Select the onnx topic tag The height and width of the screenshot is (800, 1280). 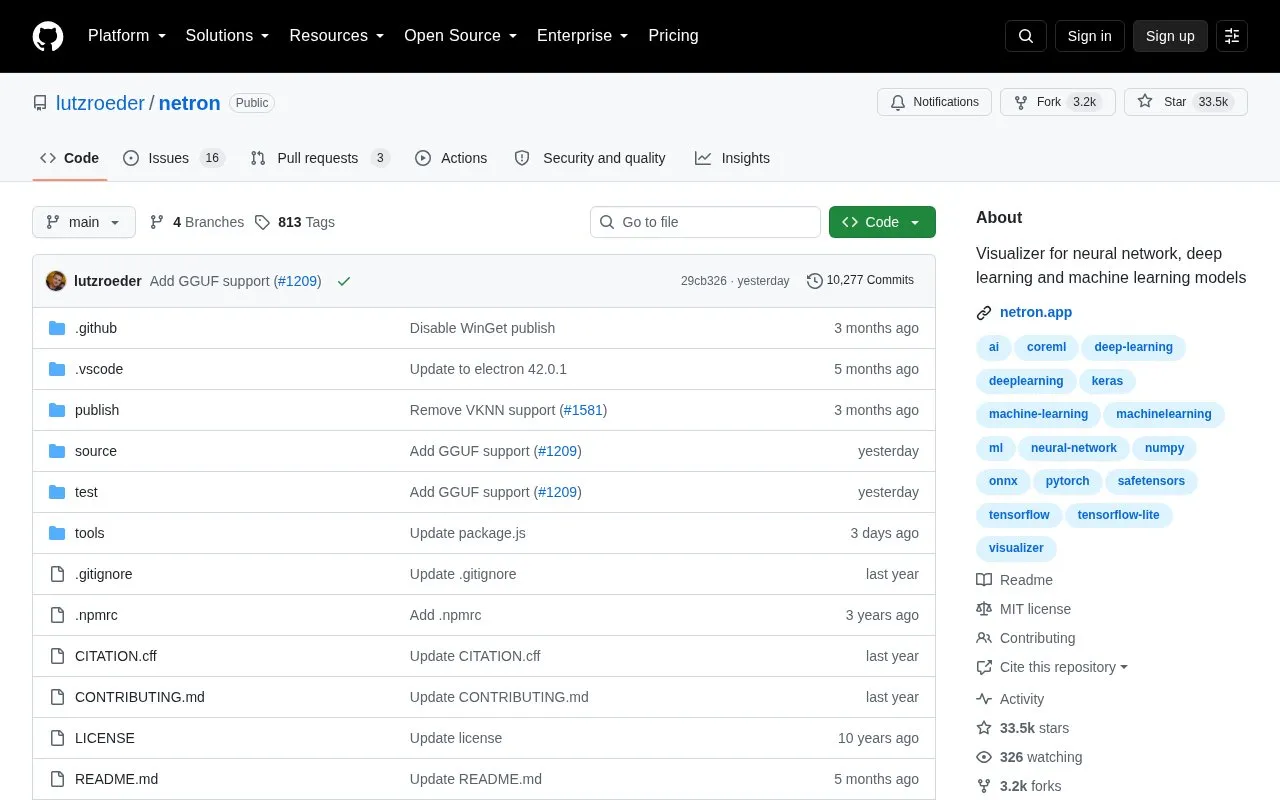1003,481
